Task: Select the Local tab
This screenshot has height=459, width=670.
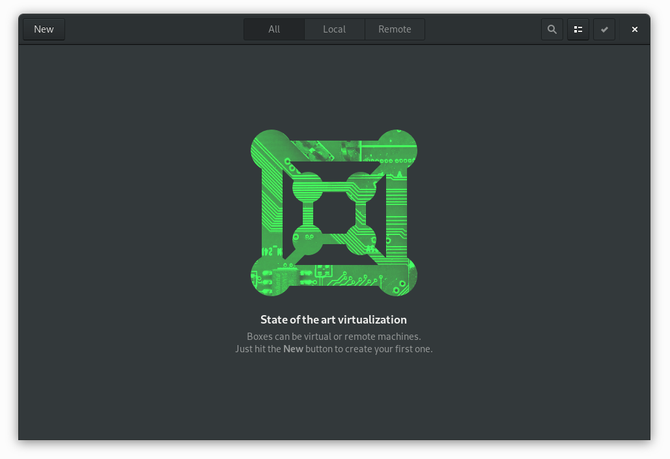Action: pyautogui.click(x=334, y=29)
